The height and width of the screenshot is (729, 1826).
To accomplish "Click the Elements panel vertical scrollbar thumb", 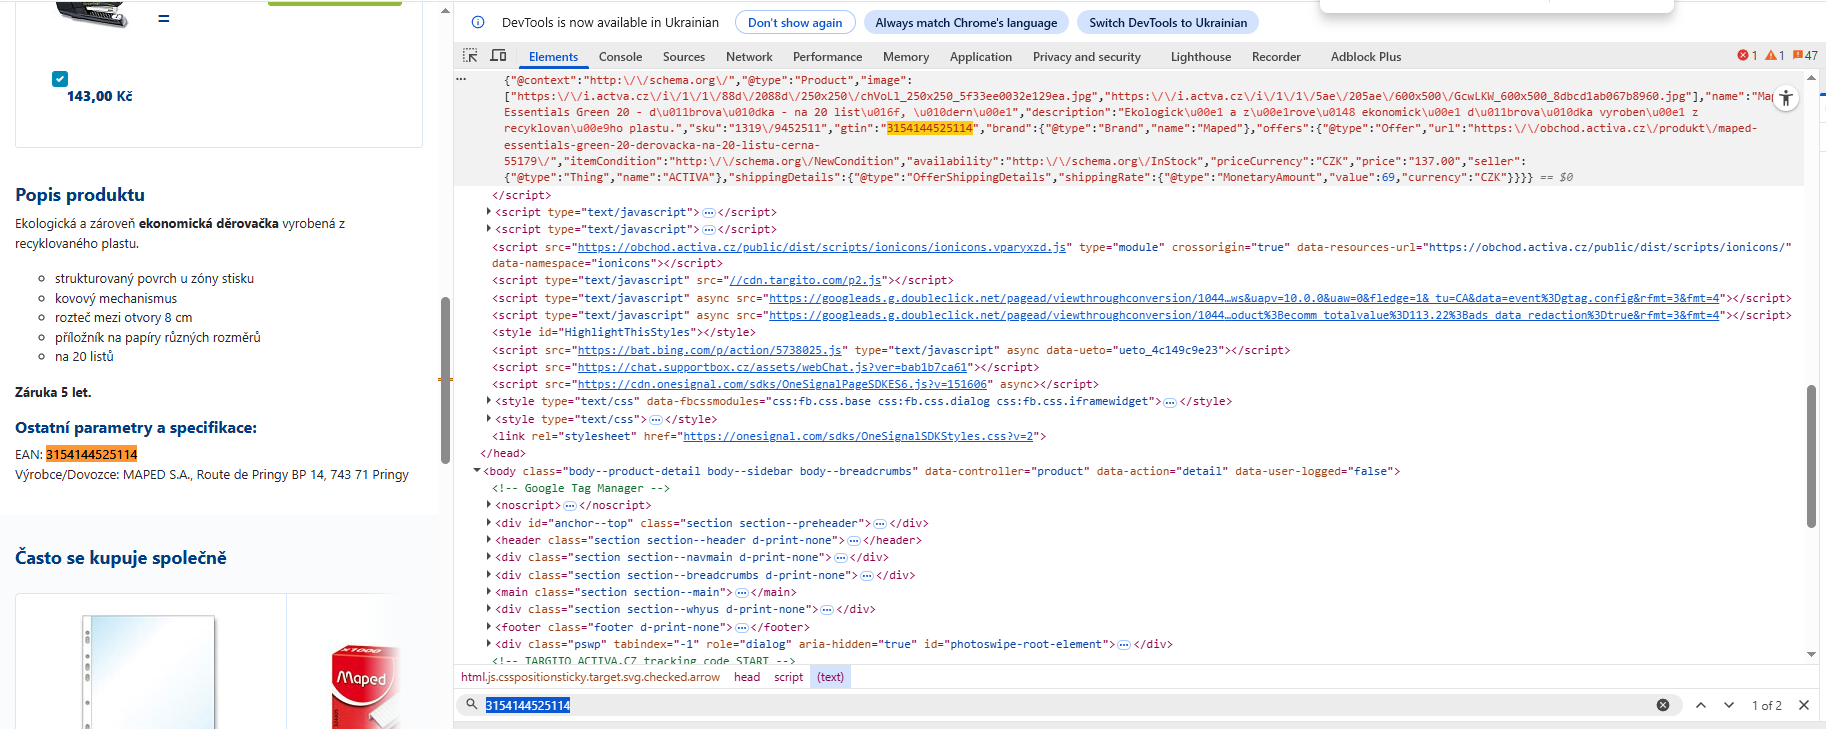I will click(1811, 456).
